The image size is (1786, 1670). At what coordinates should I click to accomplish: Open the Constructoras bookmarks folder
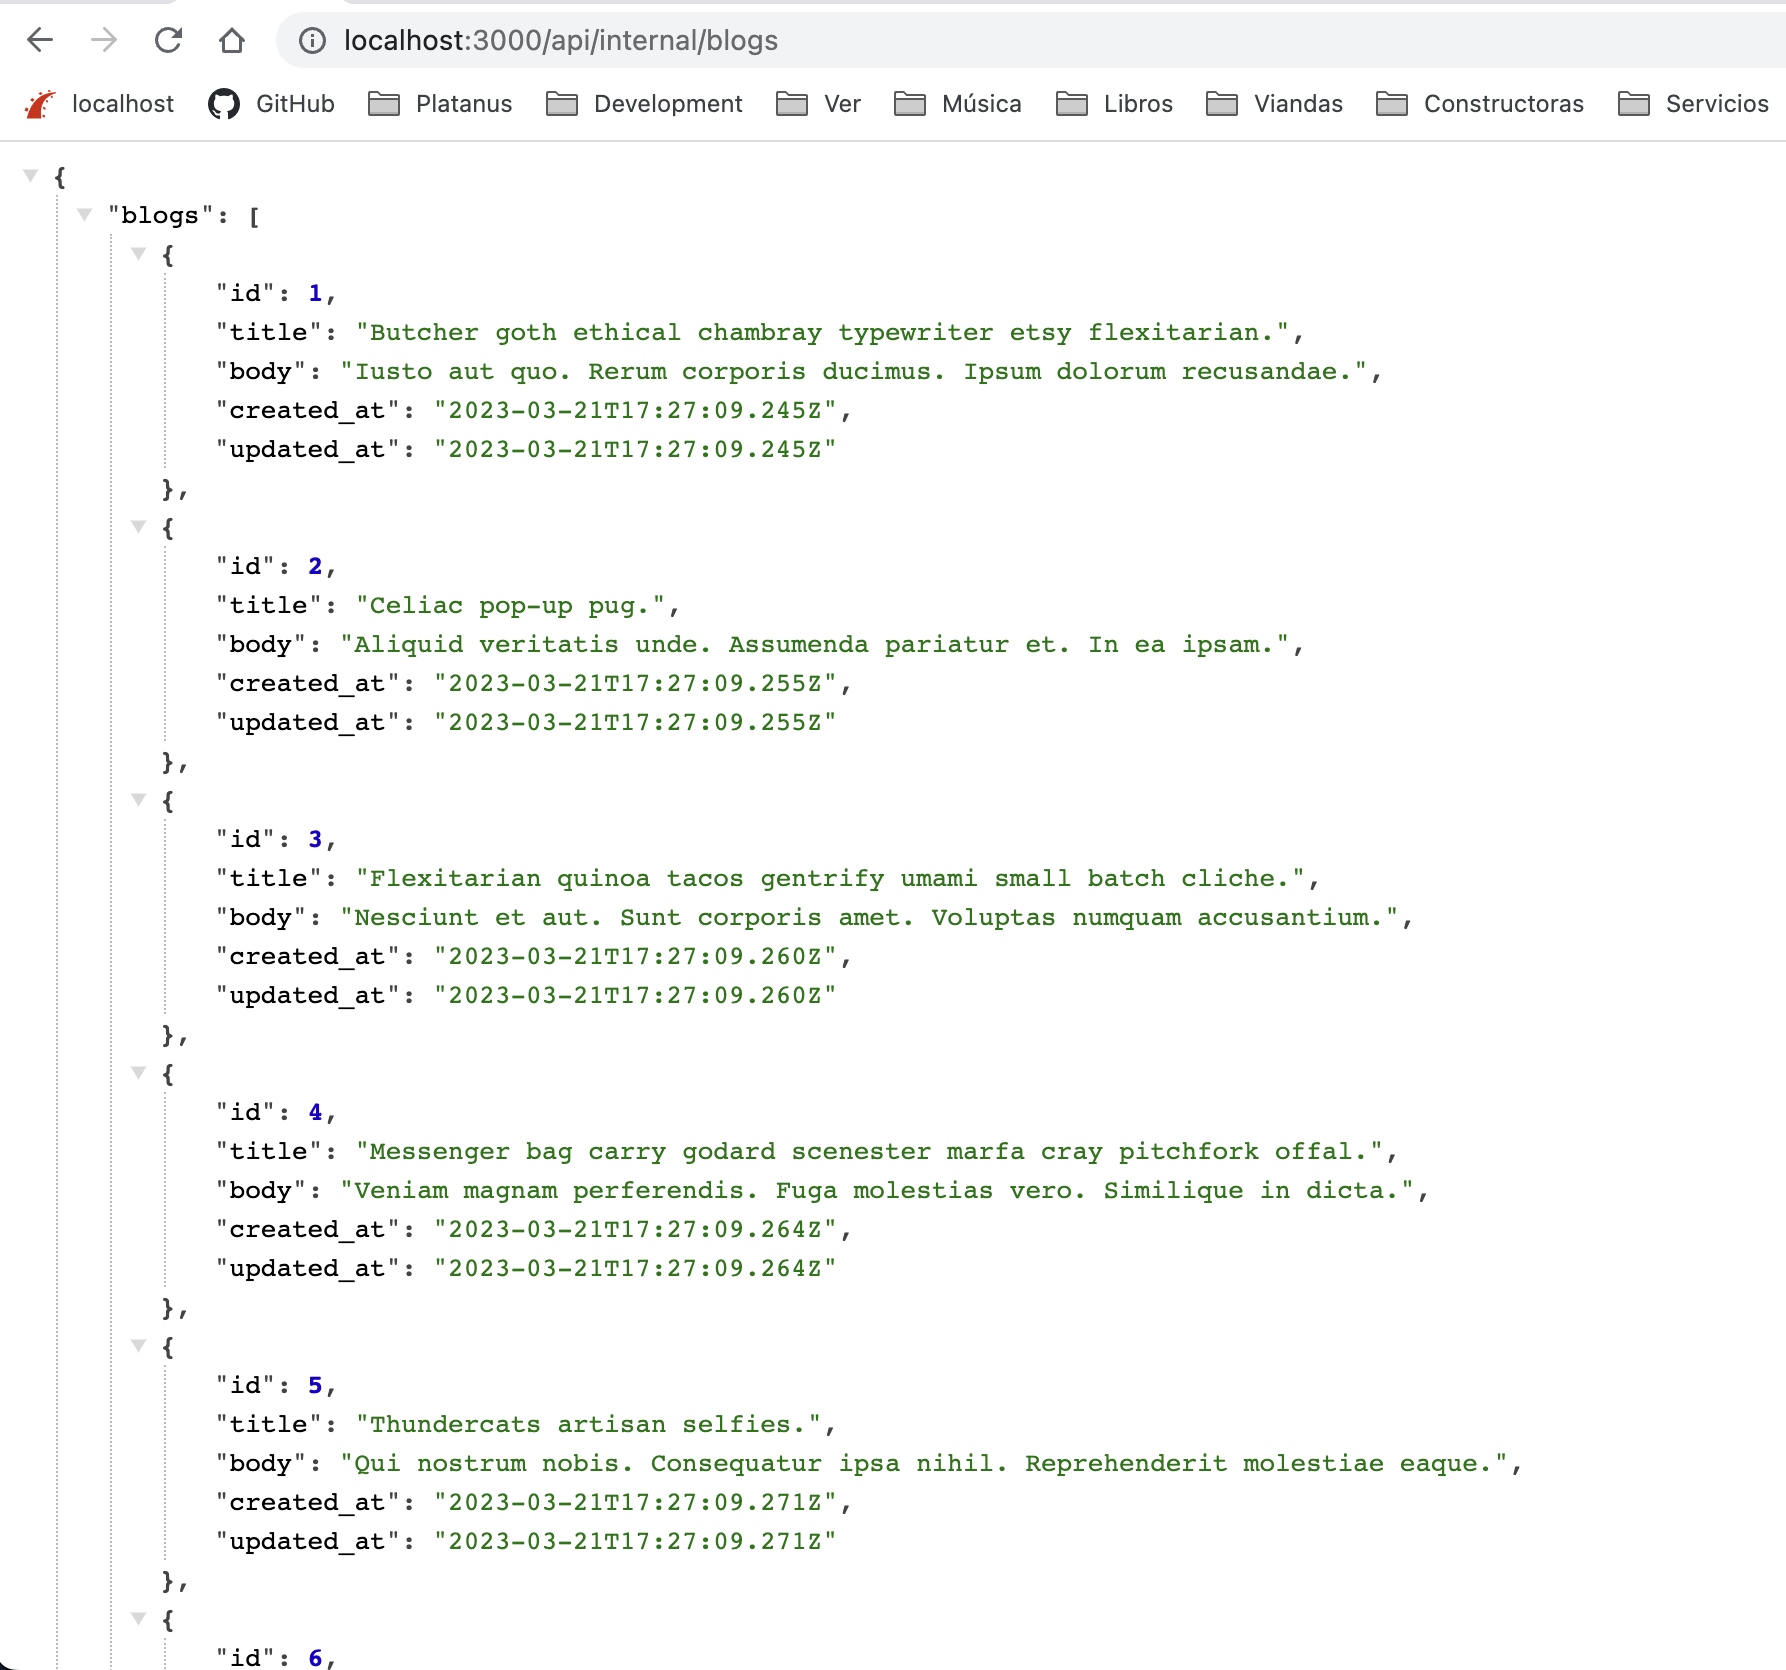[1480, 104]
